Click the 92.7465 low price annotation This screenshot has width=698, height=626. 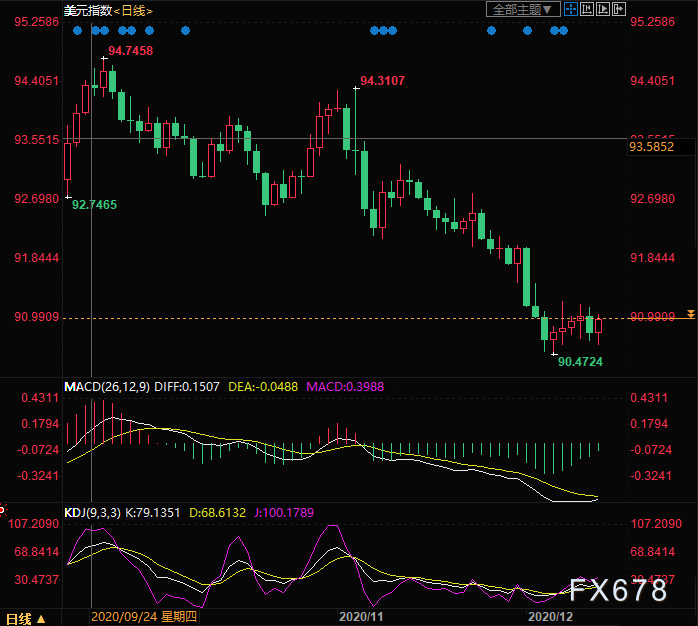tap(94, 205)
